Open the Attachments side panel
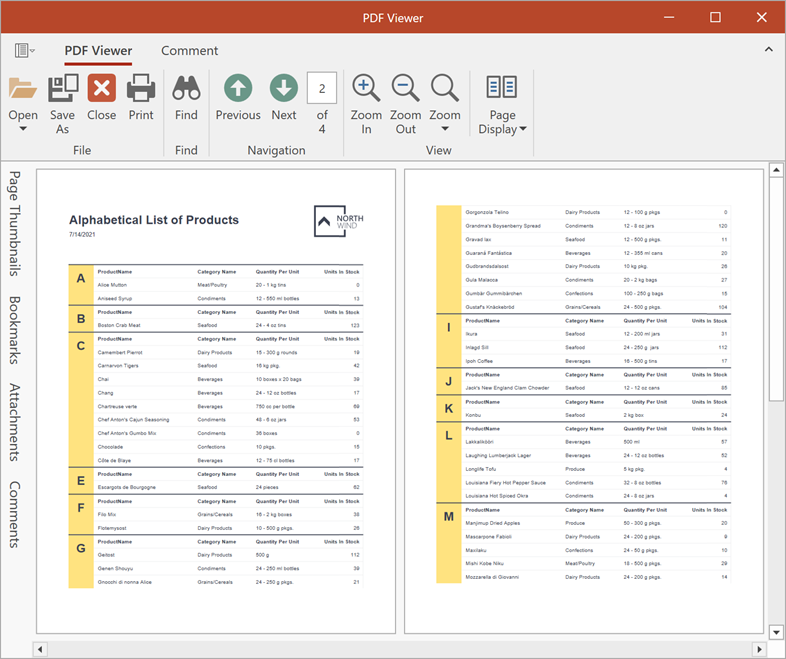Viewport: 786px width, 659px height. pos(15,422)
